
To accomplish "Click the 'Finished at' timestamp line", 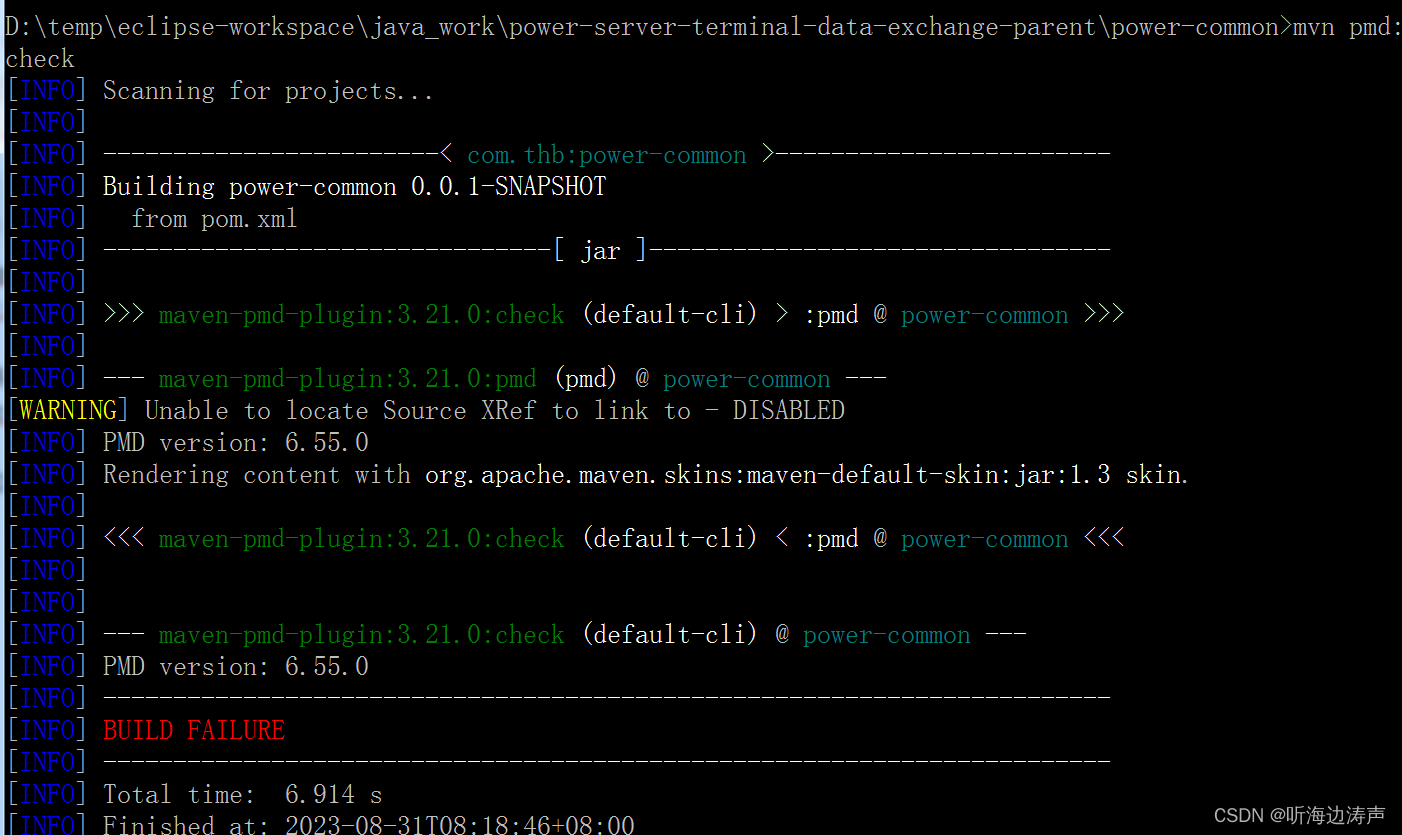I will [369, 825].
